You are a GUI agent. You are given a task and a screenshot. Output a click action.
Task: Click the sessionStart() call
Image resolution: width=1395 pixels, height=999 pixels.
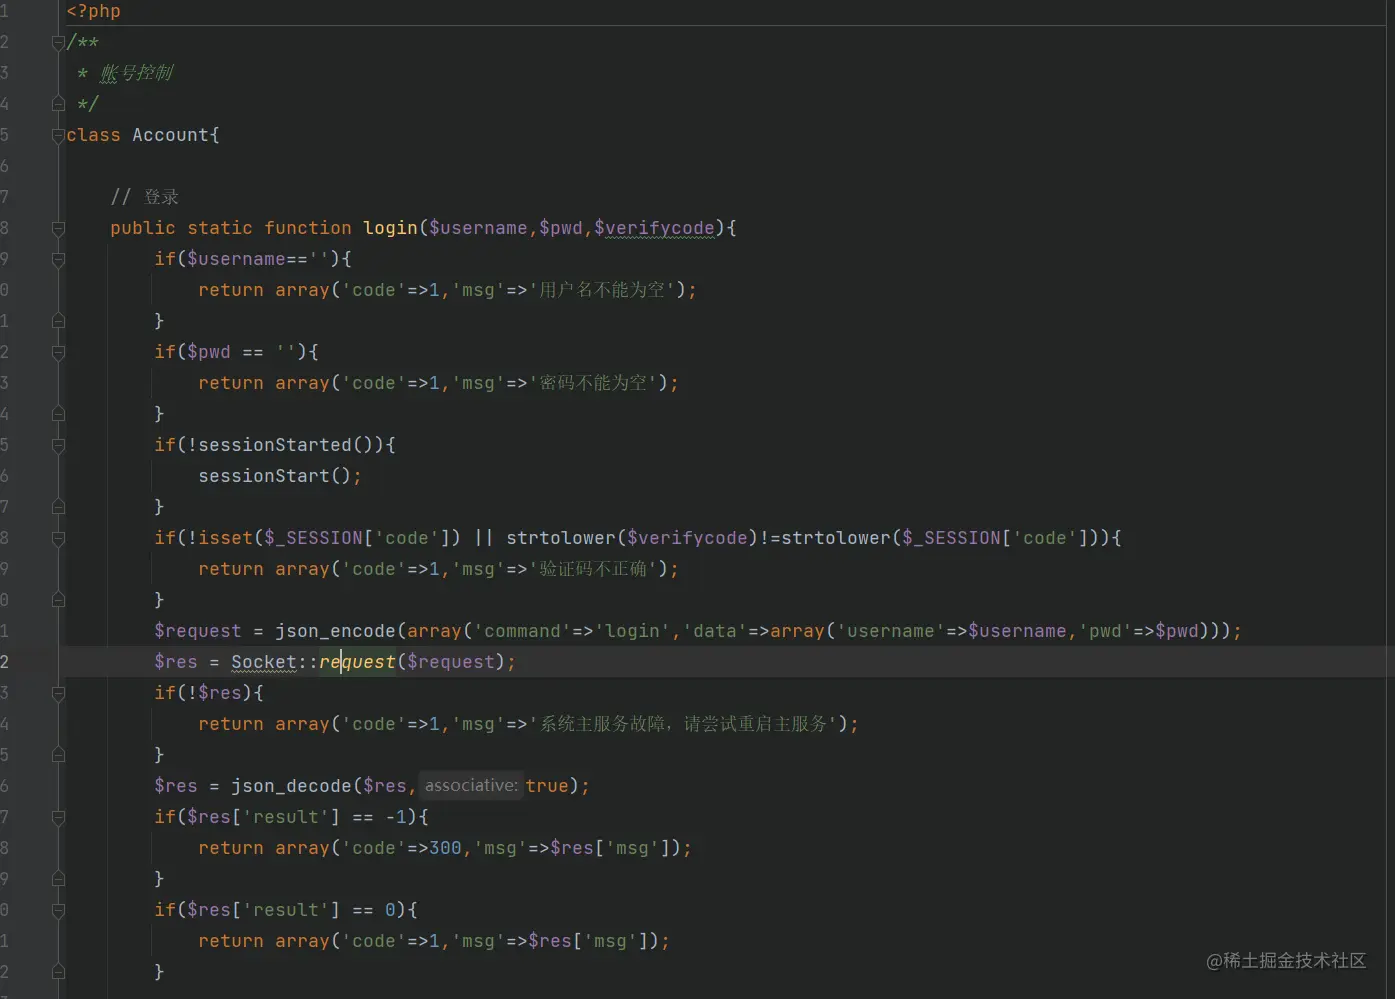[274, 476]
